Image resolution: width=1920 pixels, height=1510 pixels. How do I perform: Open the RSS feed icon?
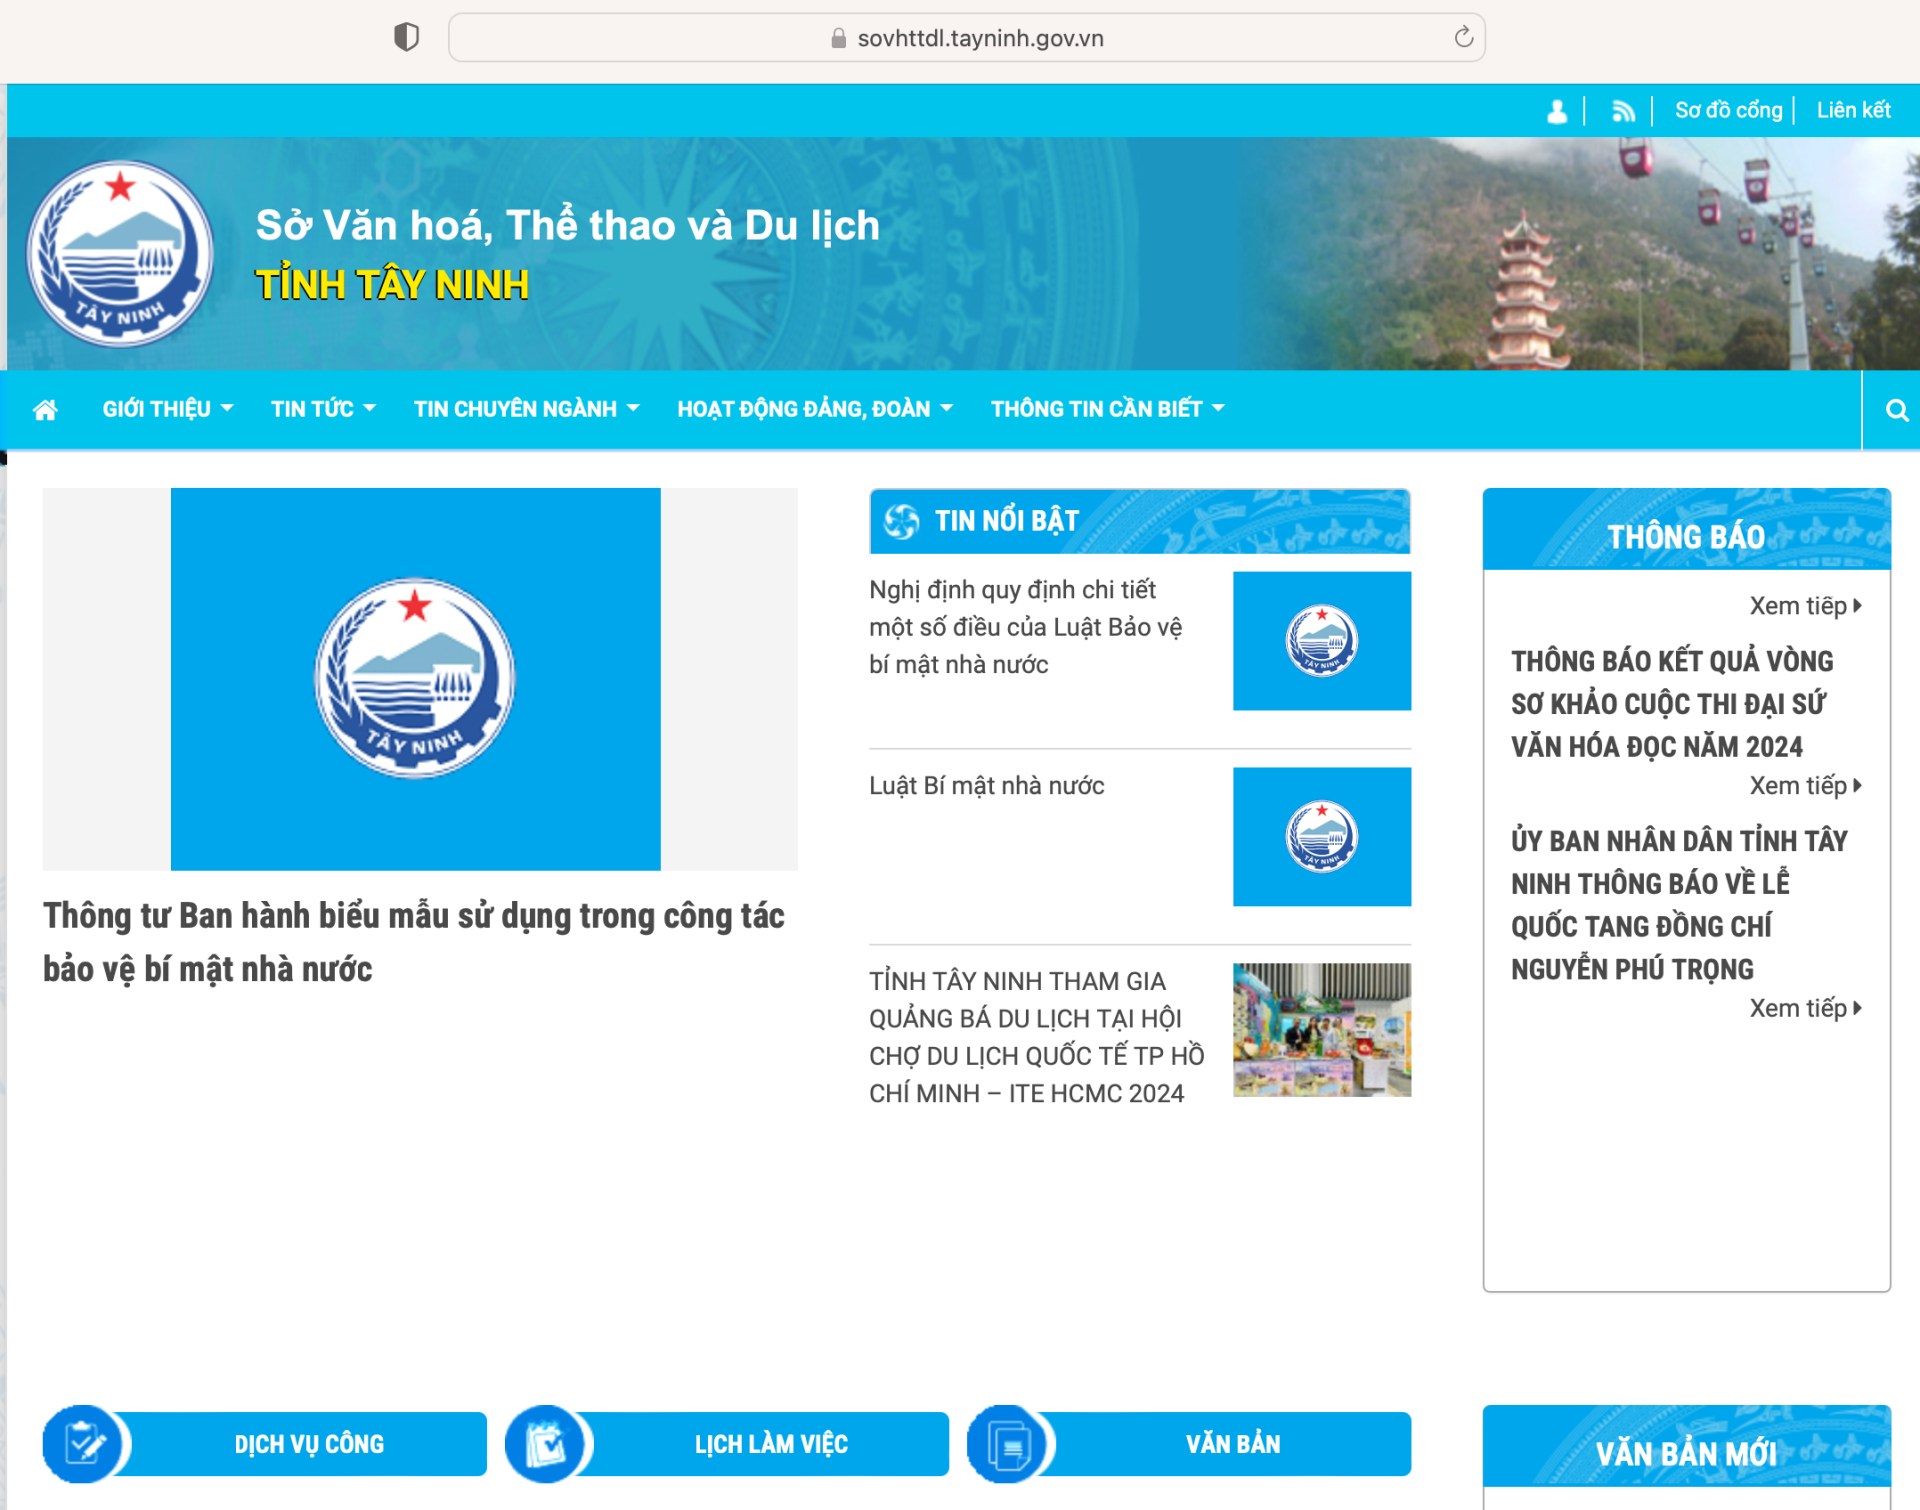click(1622, 111)
